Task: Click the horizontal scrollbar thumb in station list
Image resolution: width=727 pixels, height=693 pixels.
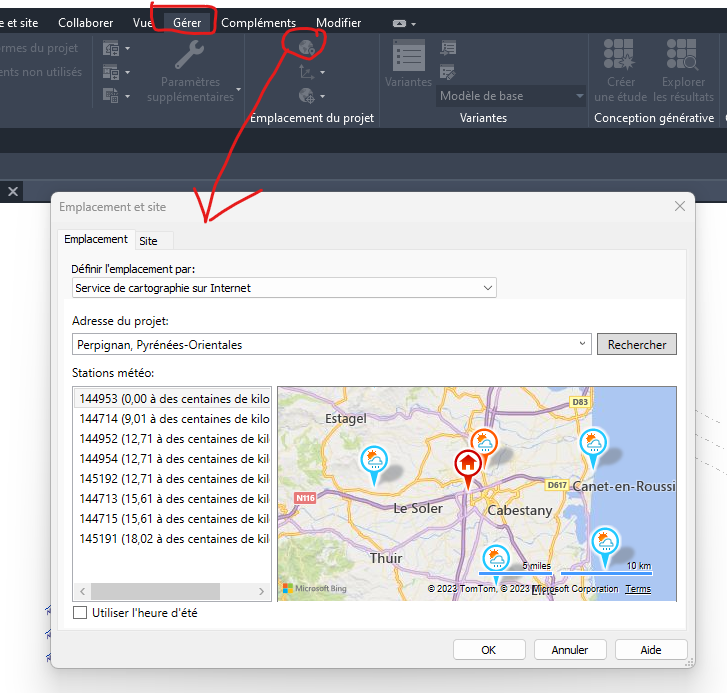Action: coord(155,591)
